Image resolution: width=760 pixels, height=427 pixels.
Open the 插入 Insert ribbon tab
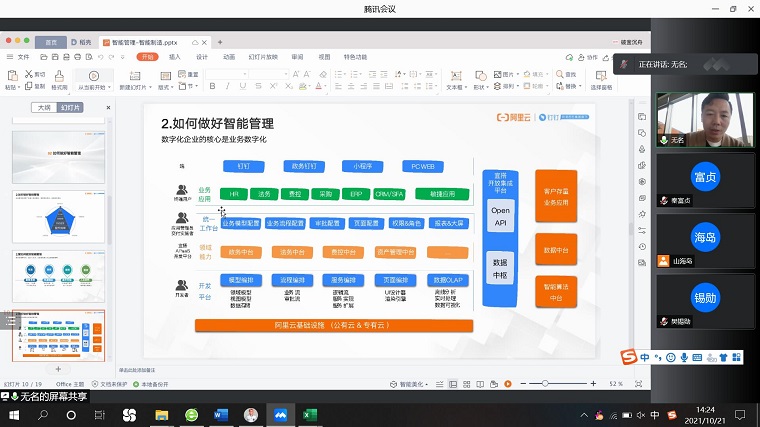(174, 57)
